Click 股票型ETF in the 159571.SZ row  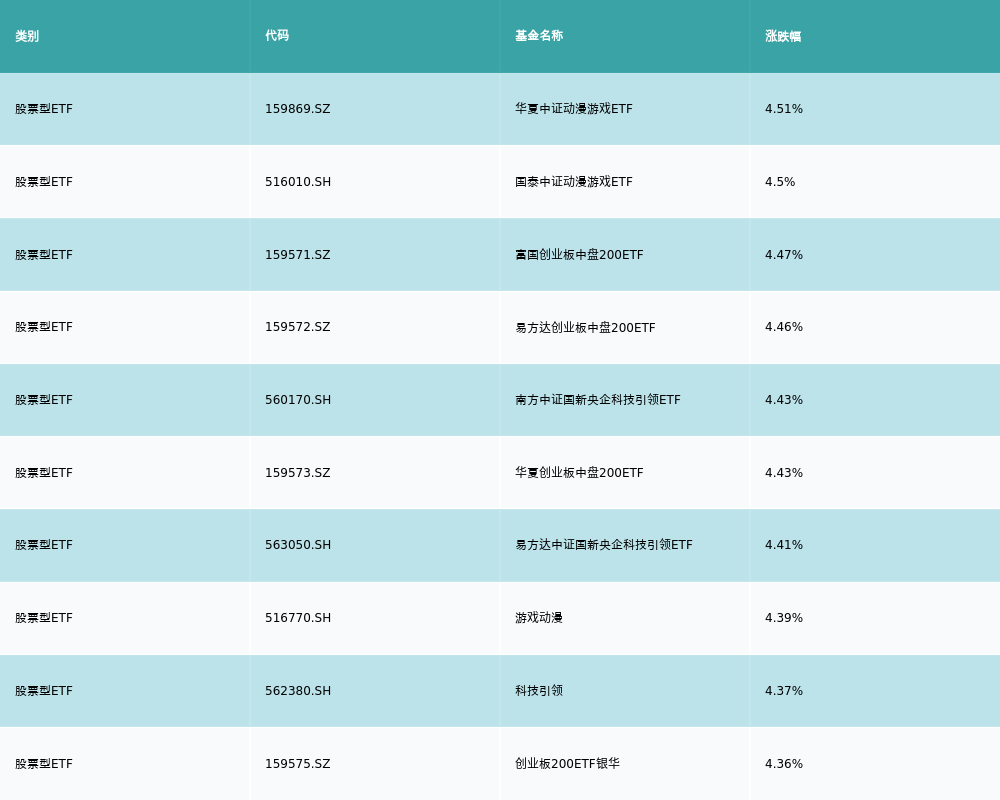tap(44, 255)
